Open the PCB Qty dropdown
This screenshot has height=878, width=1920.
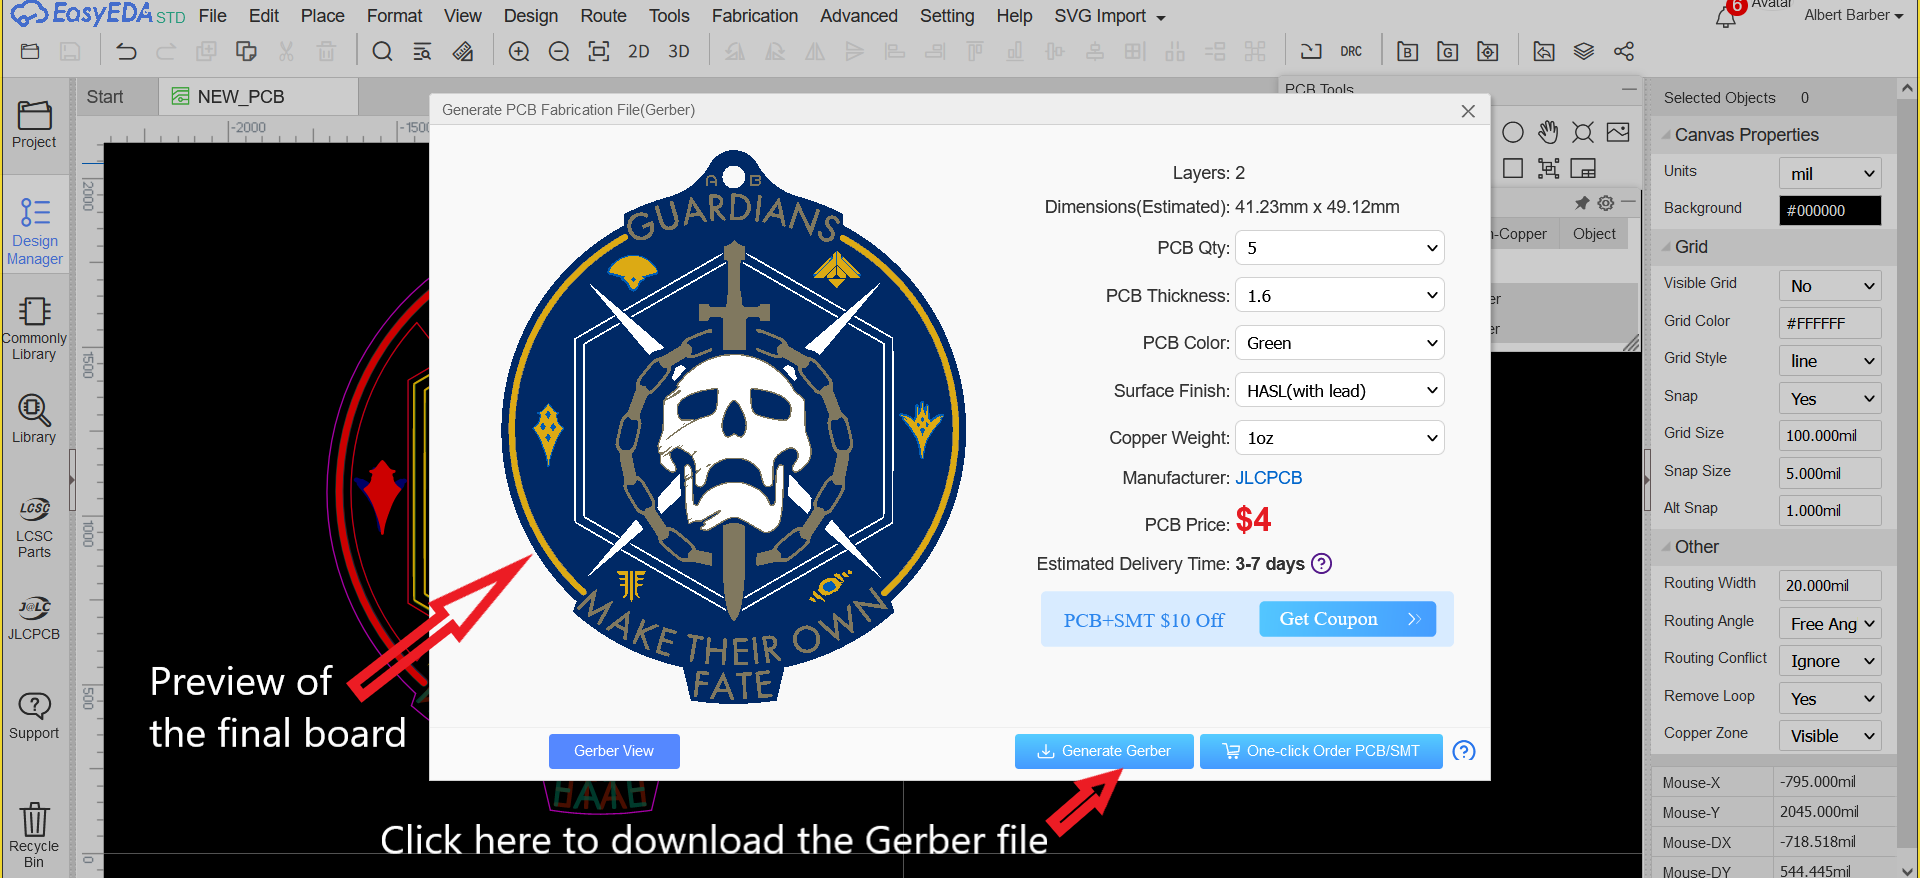(1340, 248)
